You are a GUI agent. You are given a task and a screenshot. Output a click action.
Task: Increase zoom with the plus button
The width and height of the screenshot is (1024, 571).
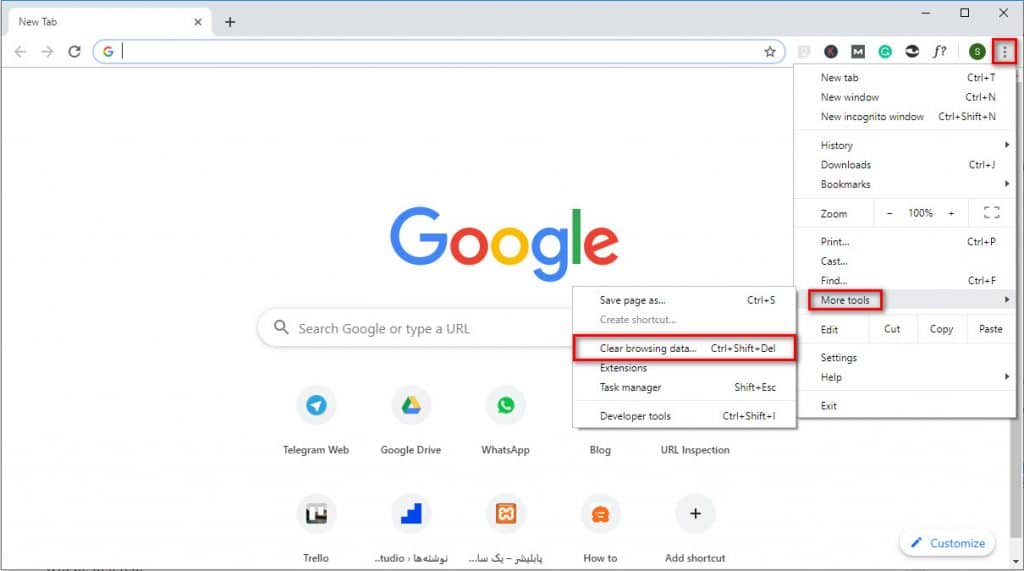click(951, 213)
